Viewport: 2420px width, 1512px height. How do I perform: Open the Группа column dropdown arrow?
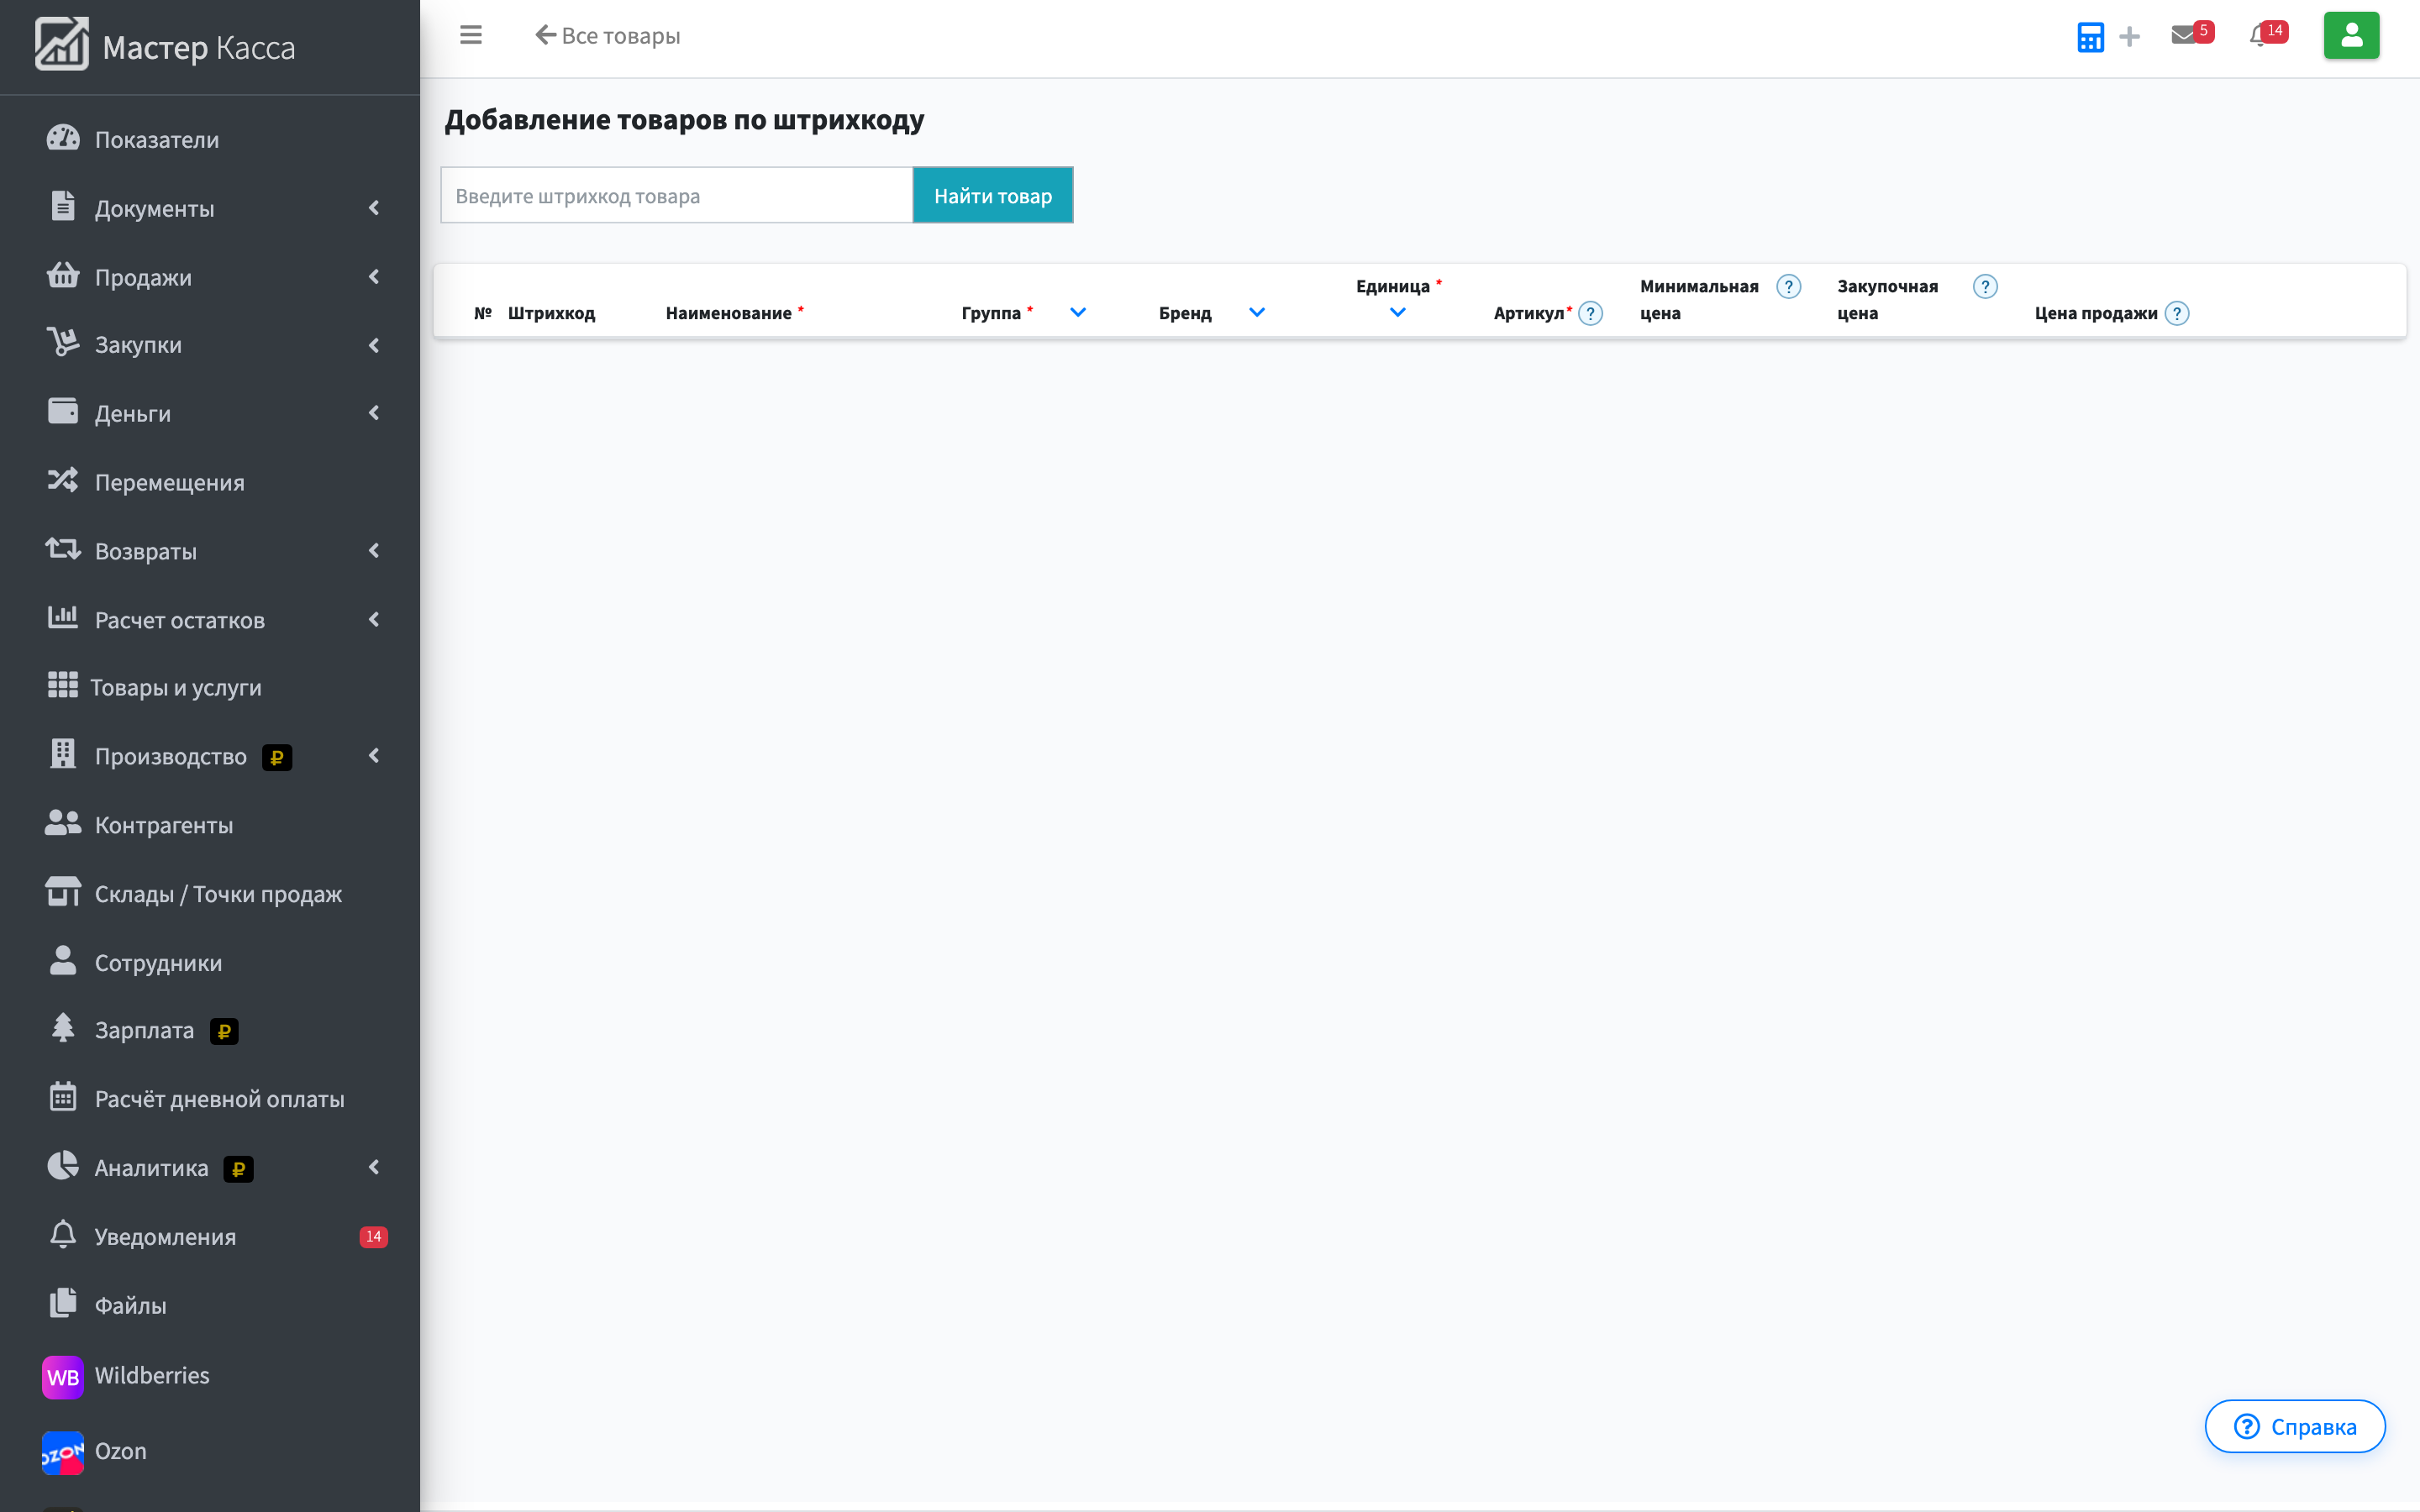pos(1078,313)
